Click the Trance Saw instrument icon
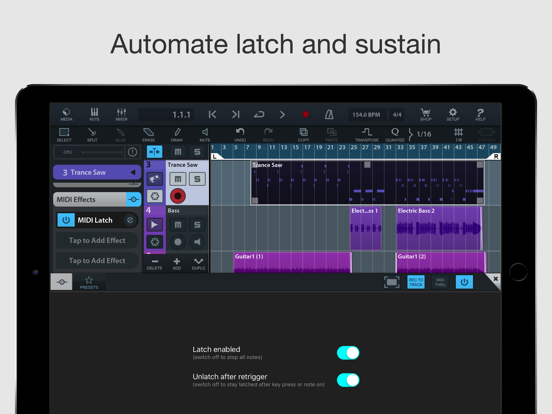This screenshot has width=552, height=414. coord(155,179)
